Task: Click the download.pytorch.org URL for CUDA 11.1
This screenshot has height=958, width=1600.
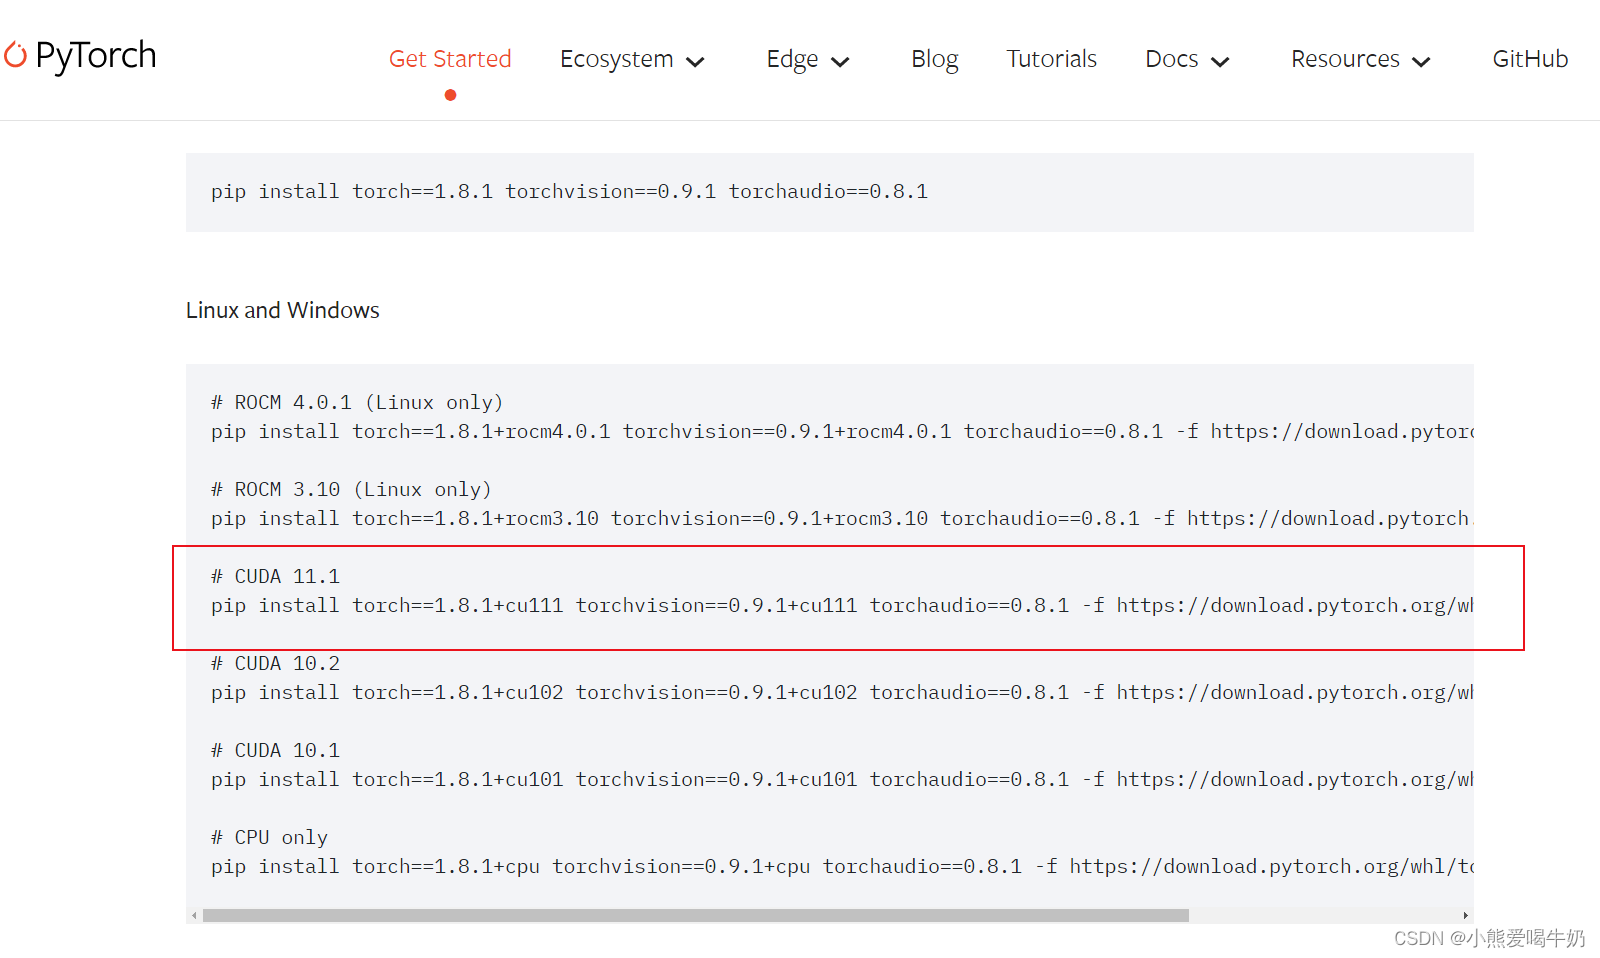Action: coord(1290,605)
